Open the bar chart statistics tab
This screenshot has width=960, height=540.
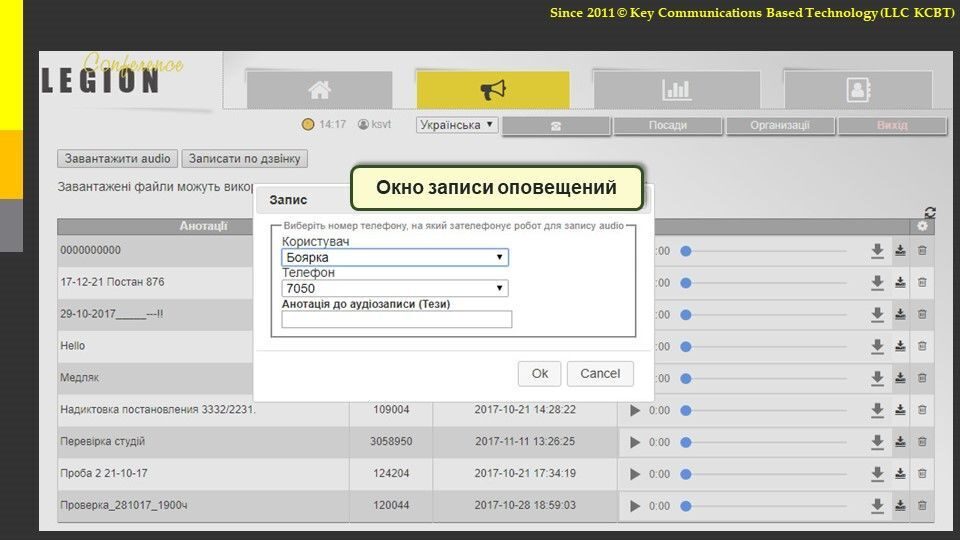coord(676,90)
